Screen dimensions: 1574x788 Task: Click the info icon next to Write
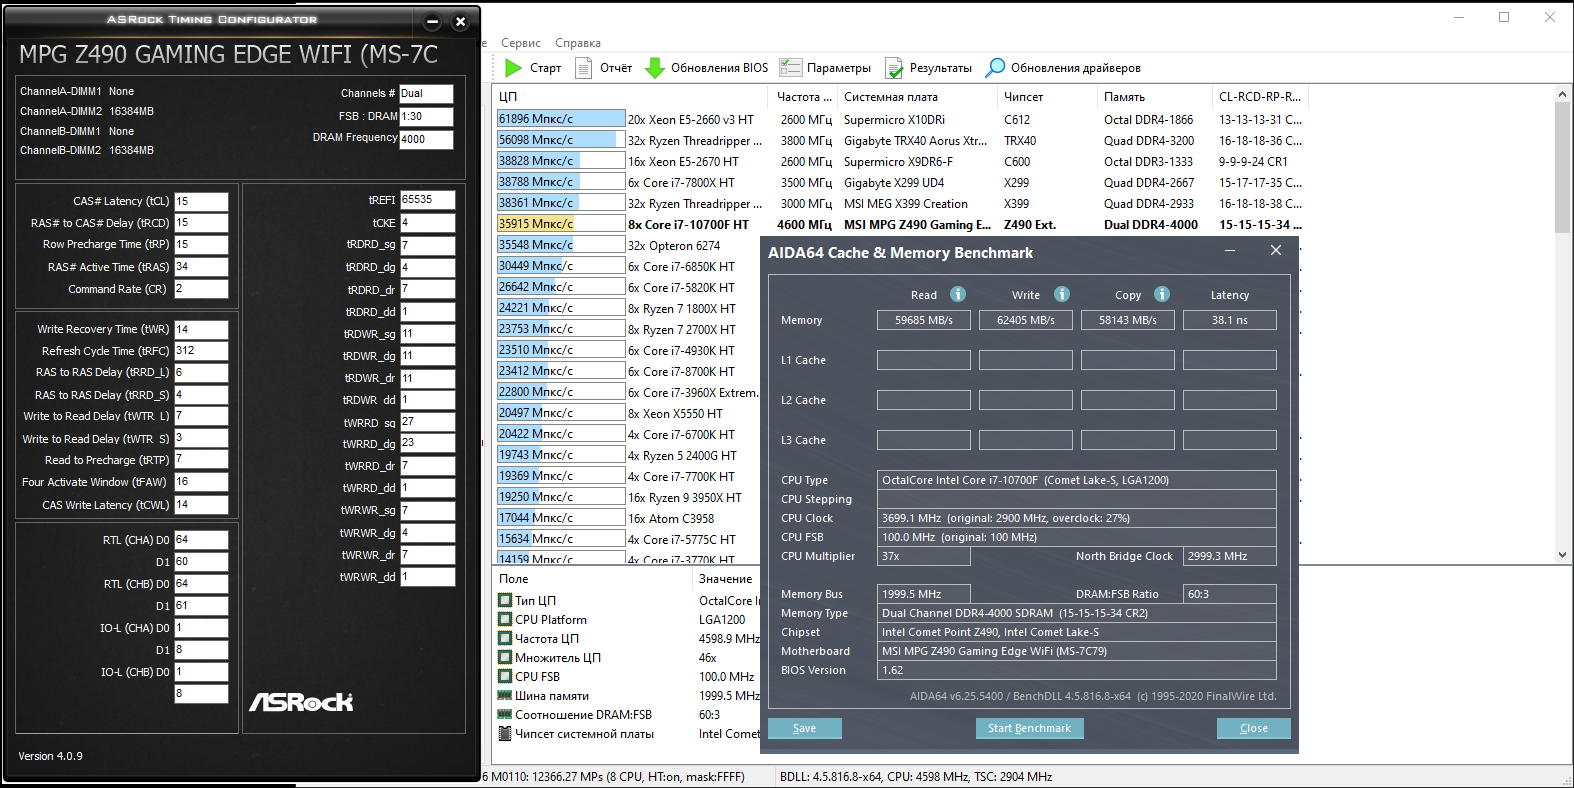click(x=1062, y=294)
